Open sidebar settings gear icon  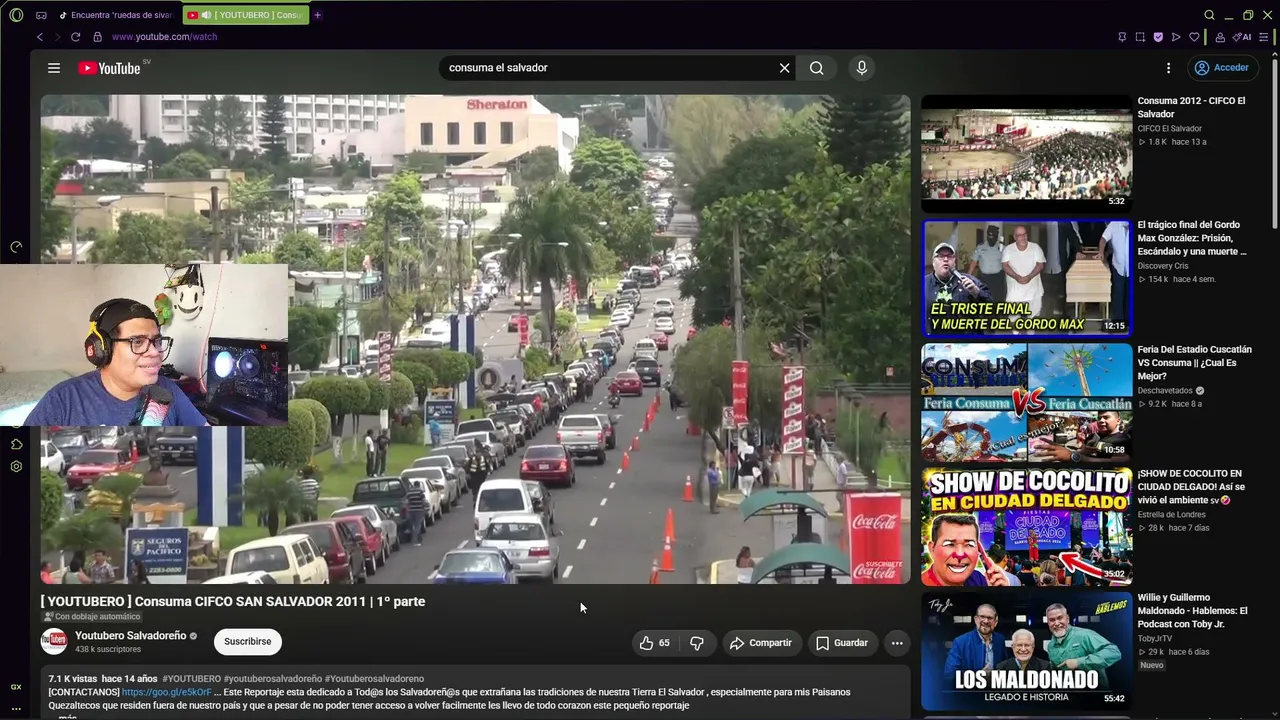pos(16,466)
